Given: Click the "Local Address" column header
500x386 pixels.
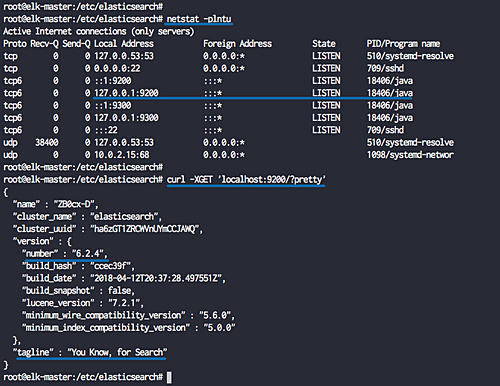Looking at the screenshot, I should [124, 44].
